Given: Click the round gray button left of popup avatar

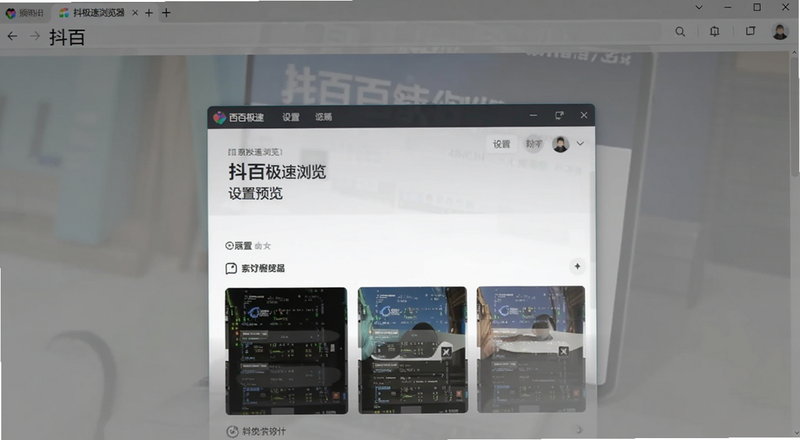Looking at the screenshot, I should 534,144.
